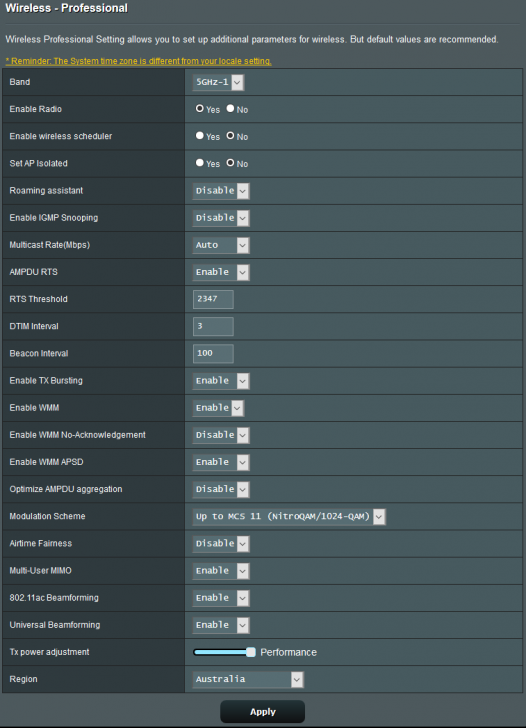Open Multicast Rate(Mbps) dropdown
This screenshot has height=728, width=526.
[x=221, y=245]
